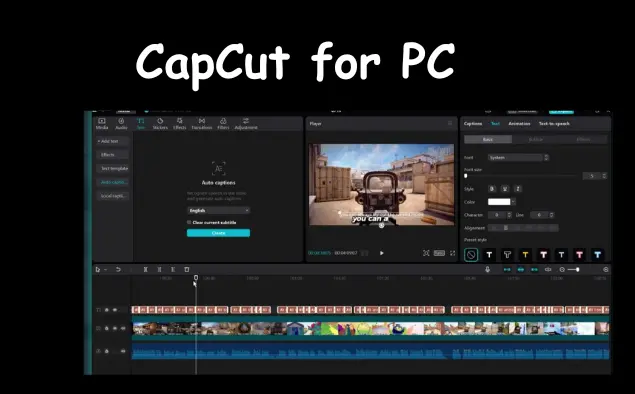The image size is (635, 394).
Task: Click the Add text sidebar button
Action: click(x=113, y=141)
